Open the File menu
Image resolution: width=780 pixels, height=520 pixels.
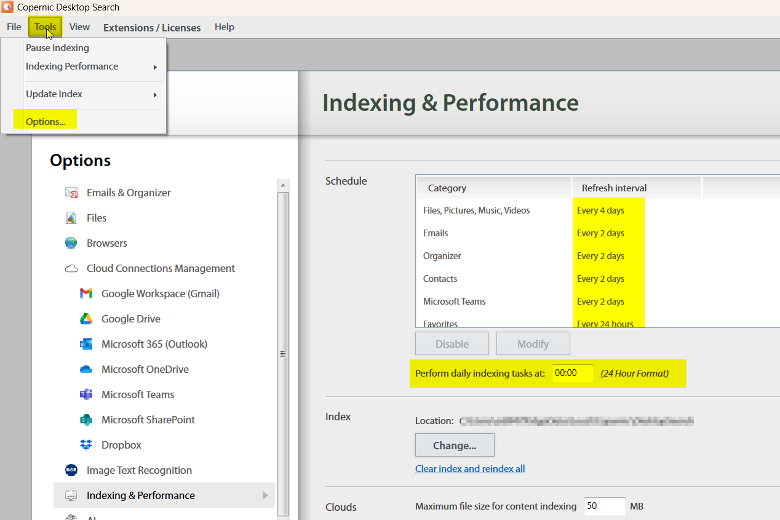click(x=14, y=27)
